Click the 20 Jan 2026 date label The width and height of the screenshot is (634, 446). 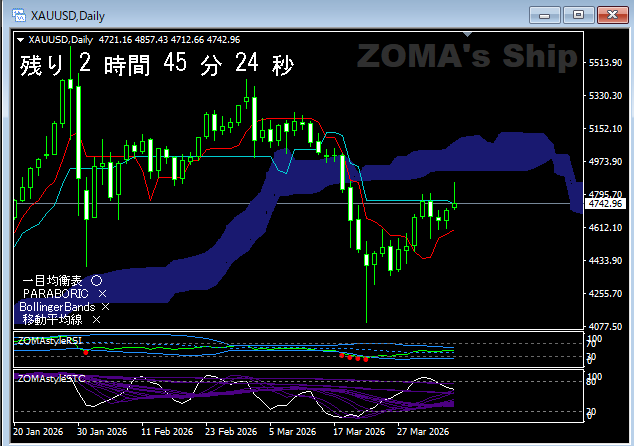click(x=38, y=432)
